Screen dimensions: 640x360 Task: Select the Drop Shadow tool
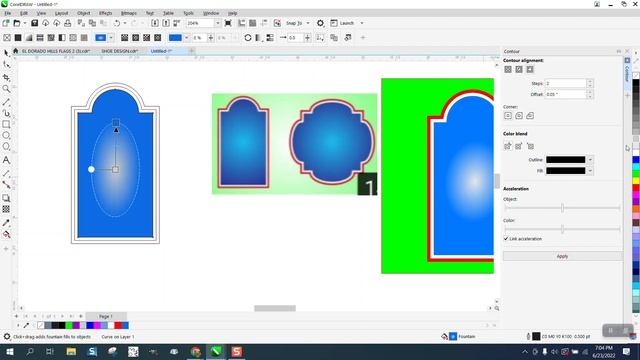(6, 198)
